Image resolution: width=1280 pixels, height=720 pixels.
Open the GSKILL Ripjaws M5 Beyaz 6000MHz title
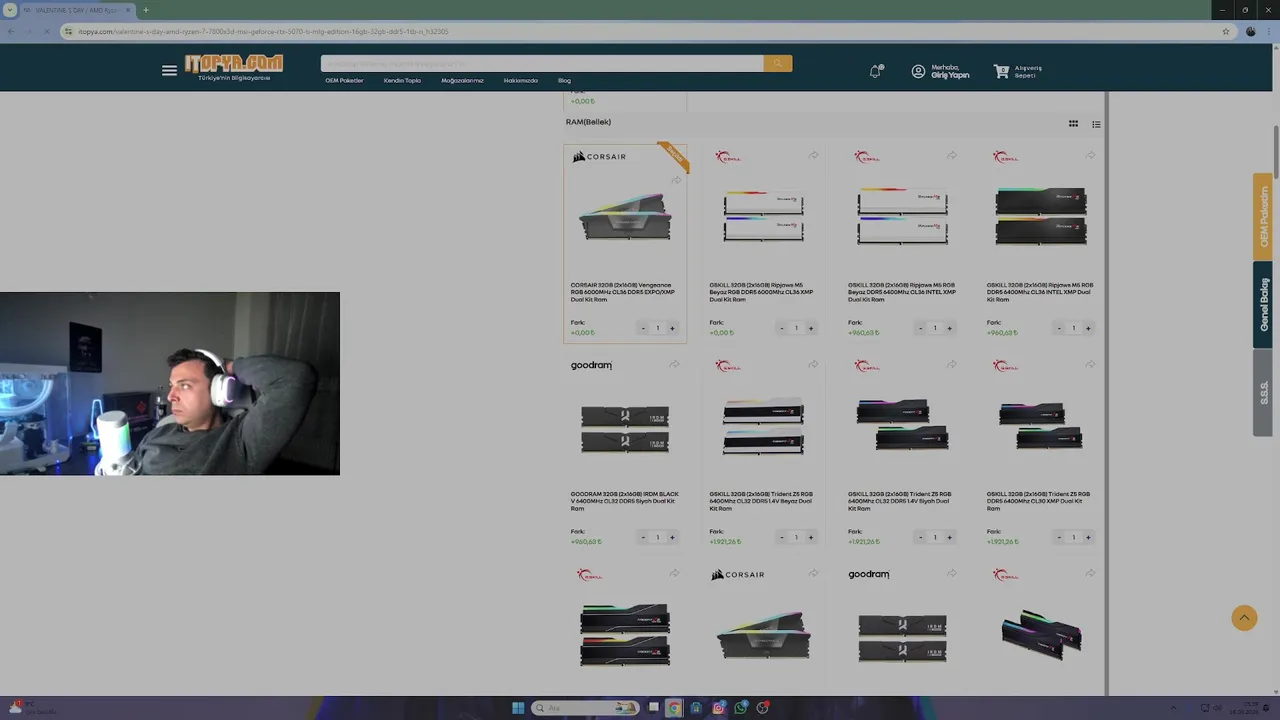pos(761,292)
